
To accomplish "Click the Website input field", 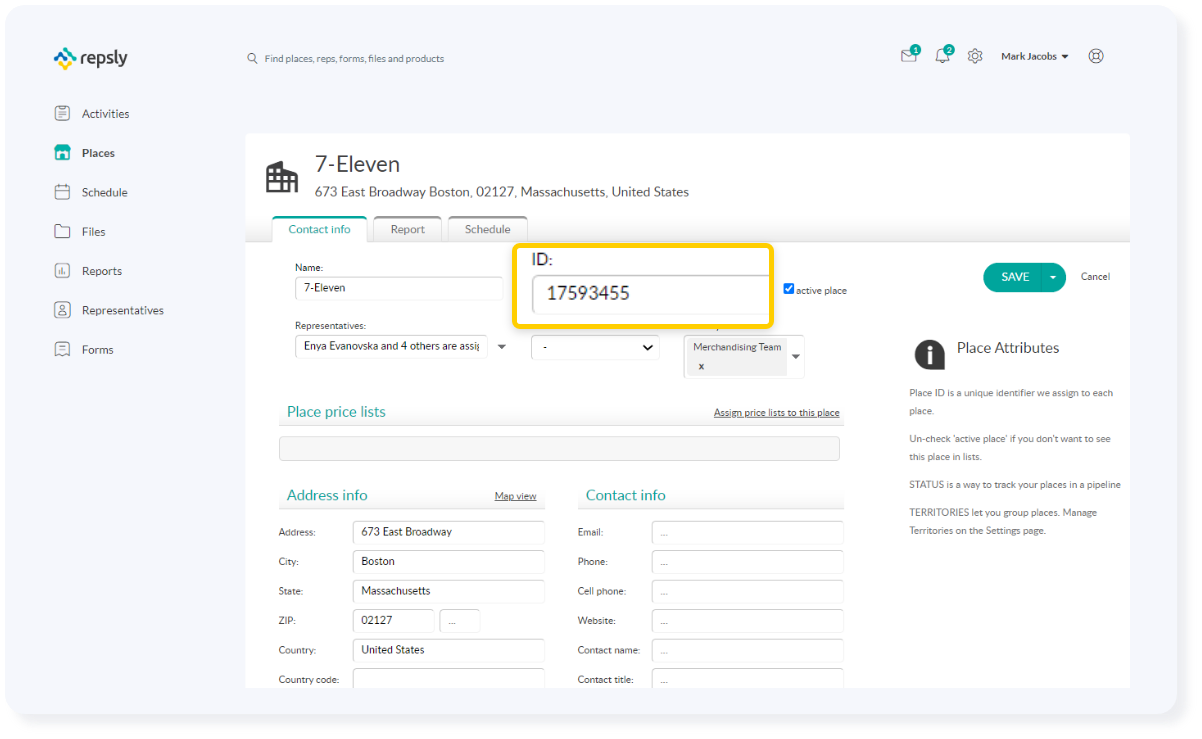I will pos(747,621).
